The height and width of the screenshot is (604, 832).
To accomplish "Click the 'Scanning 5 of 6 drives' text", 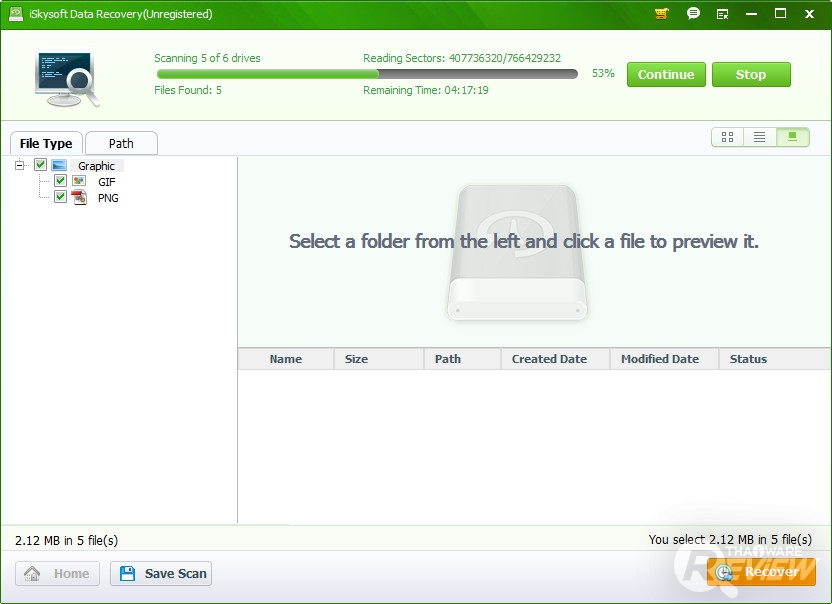I will tap(207, 58).
